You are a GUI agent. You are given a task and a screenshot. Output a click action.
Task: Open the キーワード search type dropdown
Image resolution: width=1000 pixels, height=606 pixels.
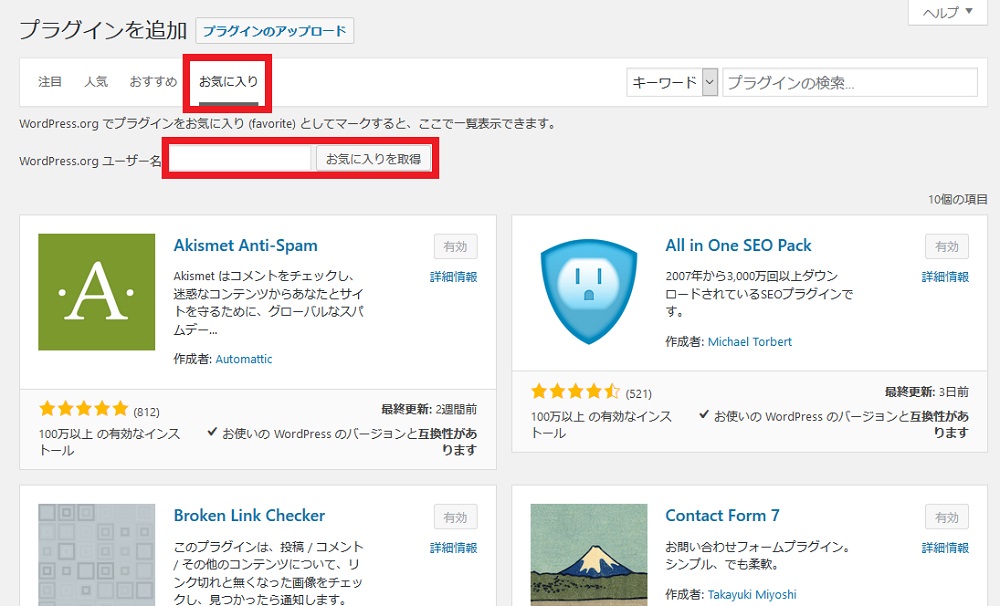point(672,82)
